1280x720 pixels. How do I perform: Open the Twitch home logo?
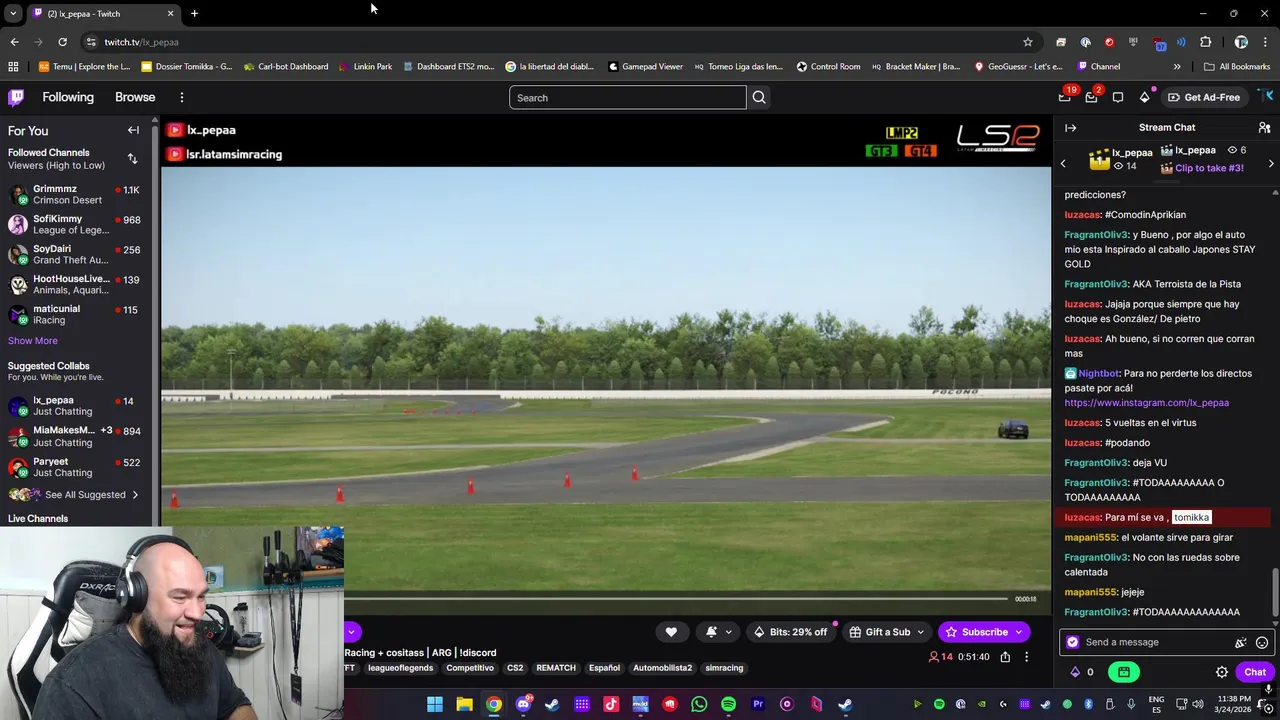[x=16, y=97]
